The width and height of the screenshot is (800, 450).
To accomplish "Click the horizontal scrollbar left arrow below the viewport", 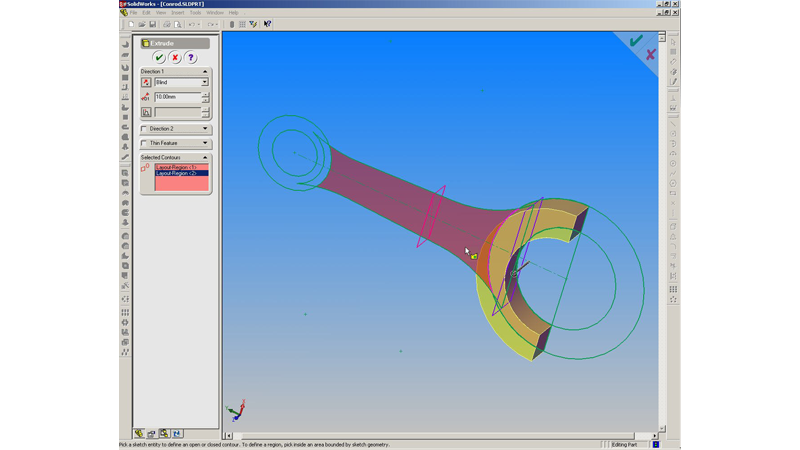I will (x=228, y=436).
